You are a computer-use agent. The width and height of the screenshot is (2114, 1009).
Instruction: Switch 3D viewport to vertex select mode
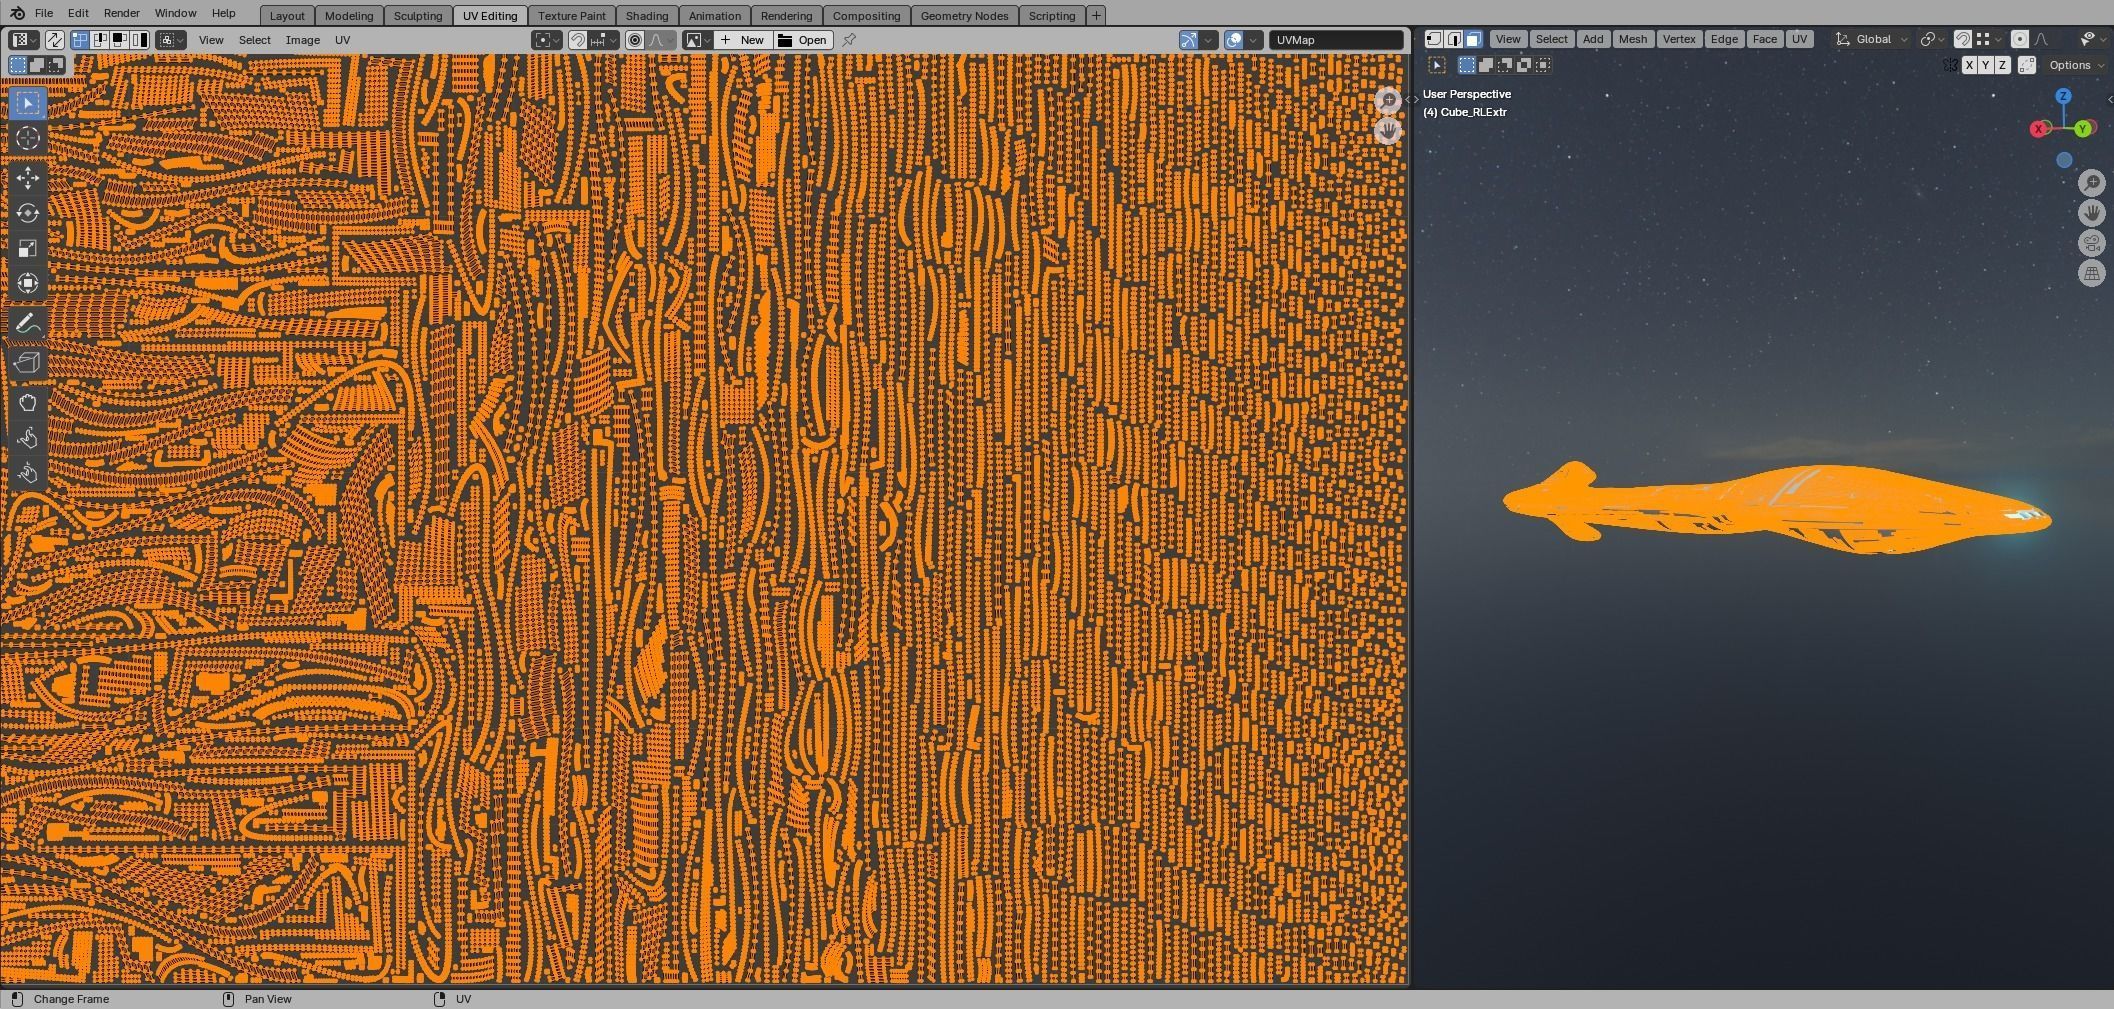[x=1433, y=39]
